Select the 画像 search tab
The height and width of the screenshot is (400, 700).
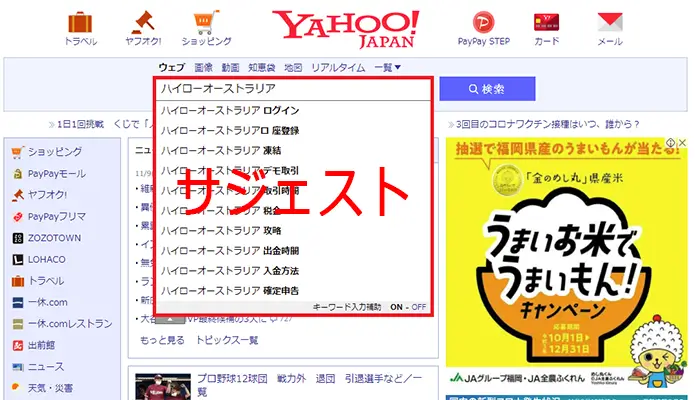coord(204,67)
